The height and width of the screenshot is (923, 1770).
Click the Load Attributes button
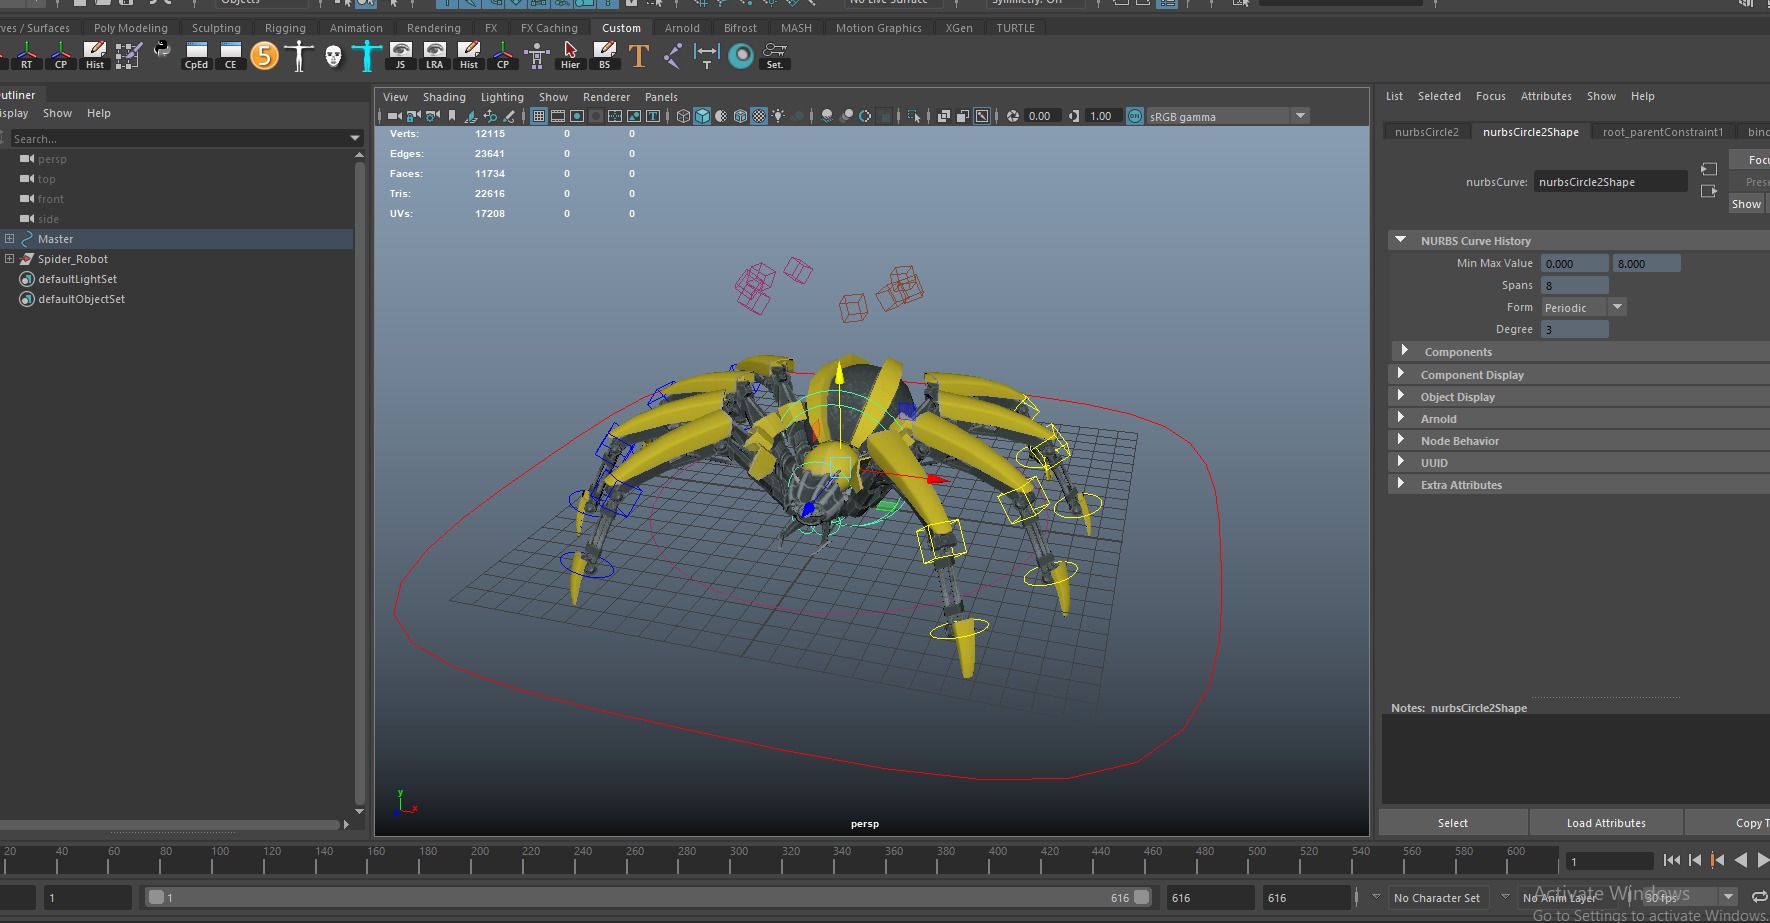pos(1606,823)
